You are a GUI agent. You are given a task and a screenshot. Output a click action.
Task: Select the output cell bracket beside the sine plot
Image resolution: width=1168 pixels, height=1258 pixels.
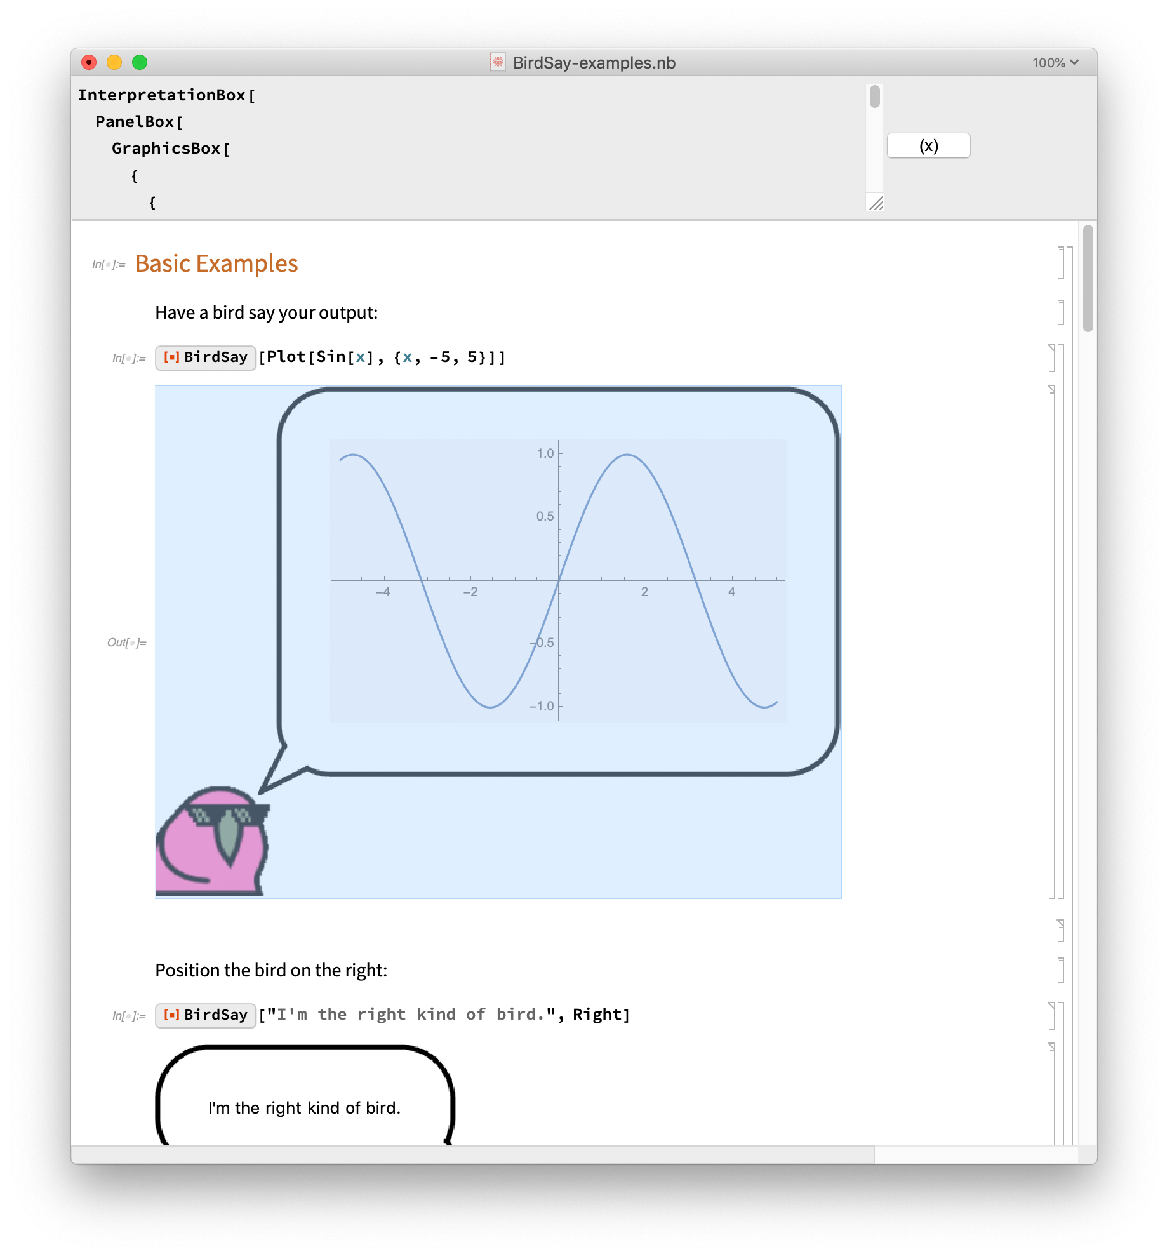point(1052,641)
